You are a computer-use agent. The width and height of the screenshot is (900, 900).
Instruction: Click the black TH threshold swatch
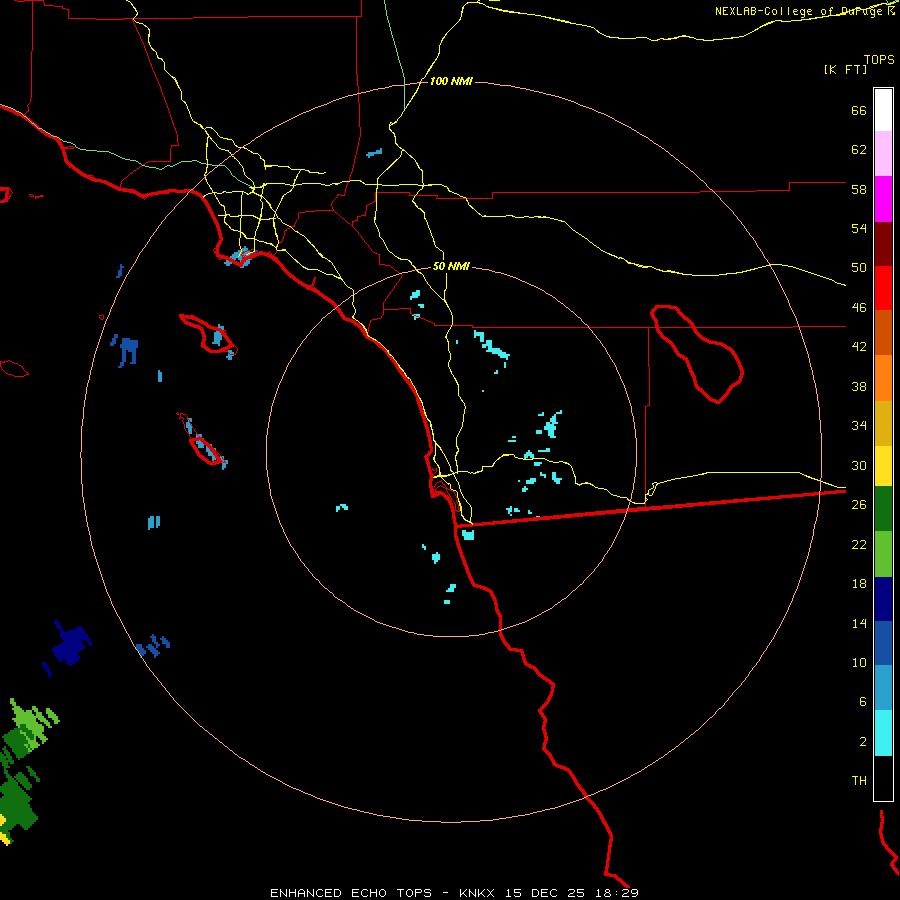point(883,778)
